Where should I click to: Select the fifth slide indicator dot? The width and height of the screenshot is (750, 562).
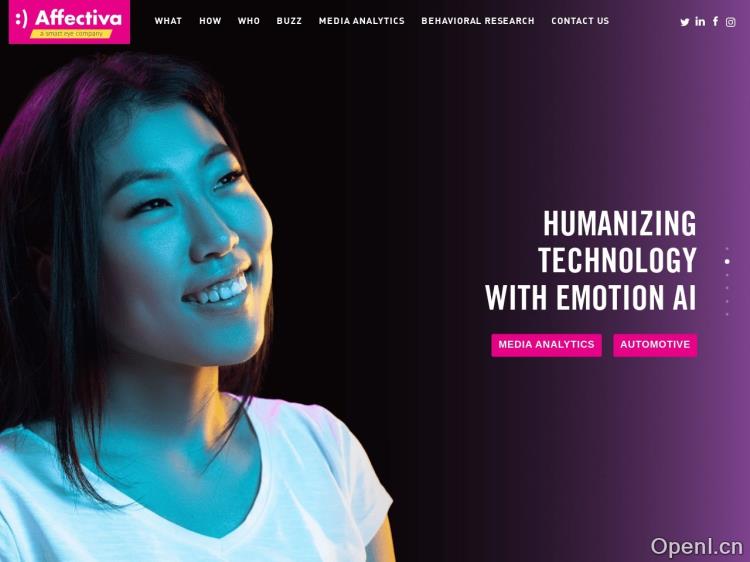(x=727, y=301)
